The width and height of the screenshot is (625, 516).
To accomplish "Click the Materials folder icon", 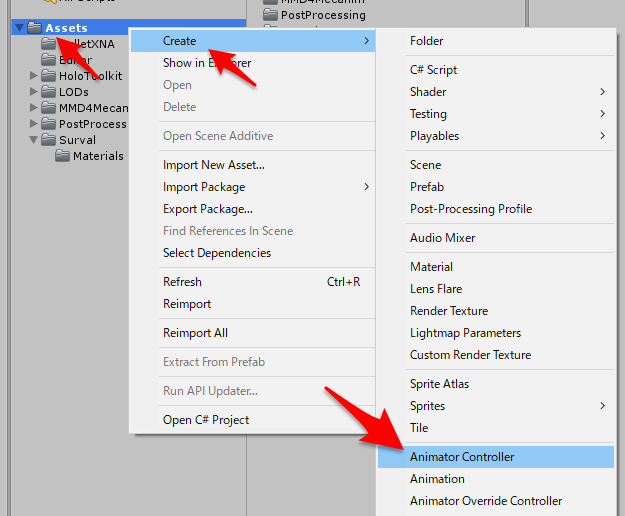I will pyautogui.click(x=62, y=156).
